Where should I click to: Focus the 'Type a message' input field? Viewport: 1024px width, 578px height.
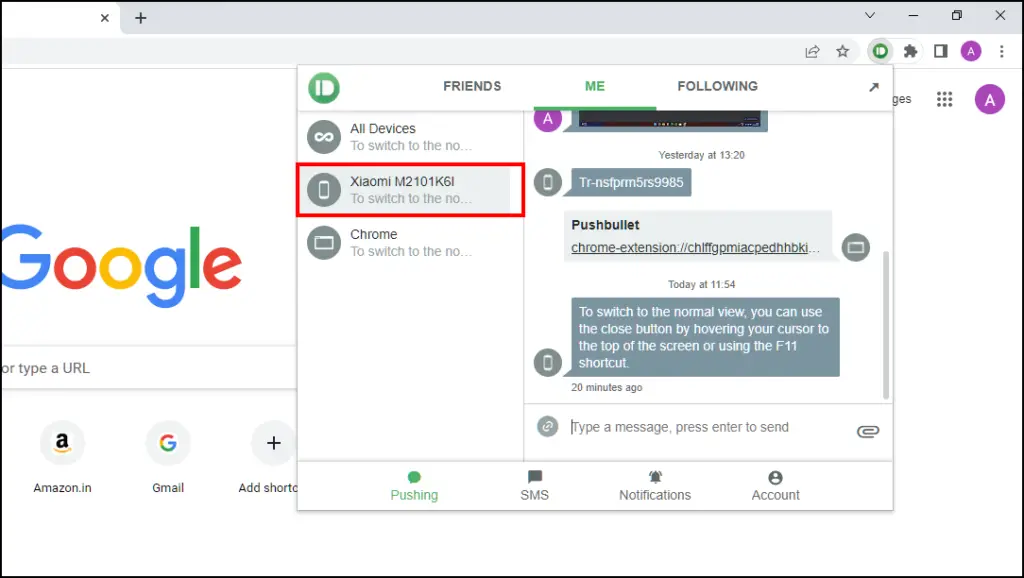709,427
